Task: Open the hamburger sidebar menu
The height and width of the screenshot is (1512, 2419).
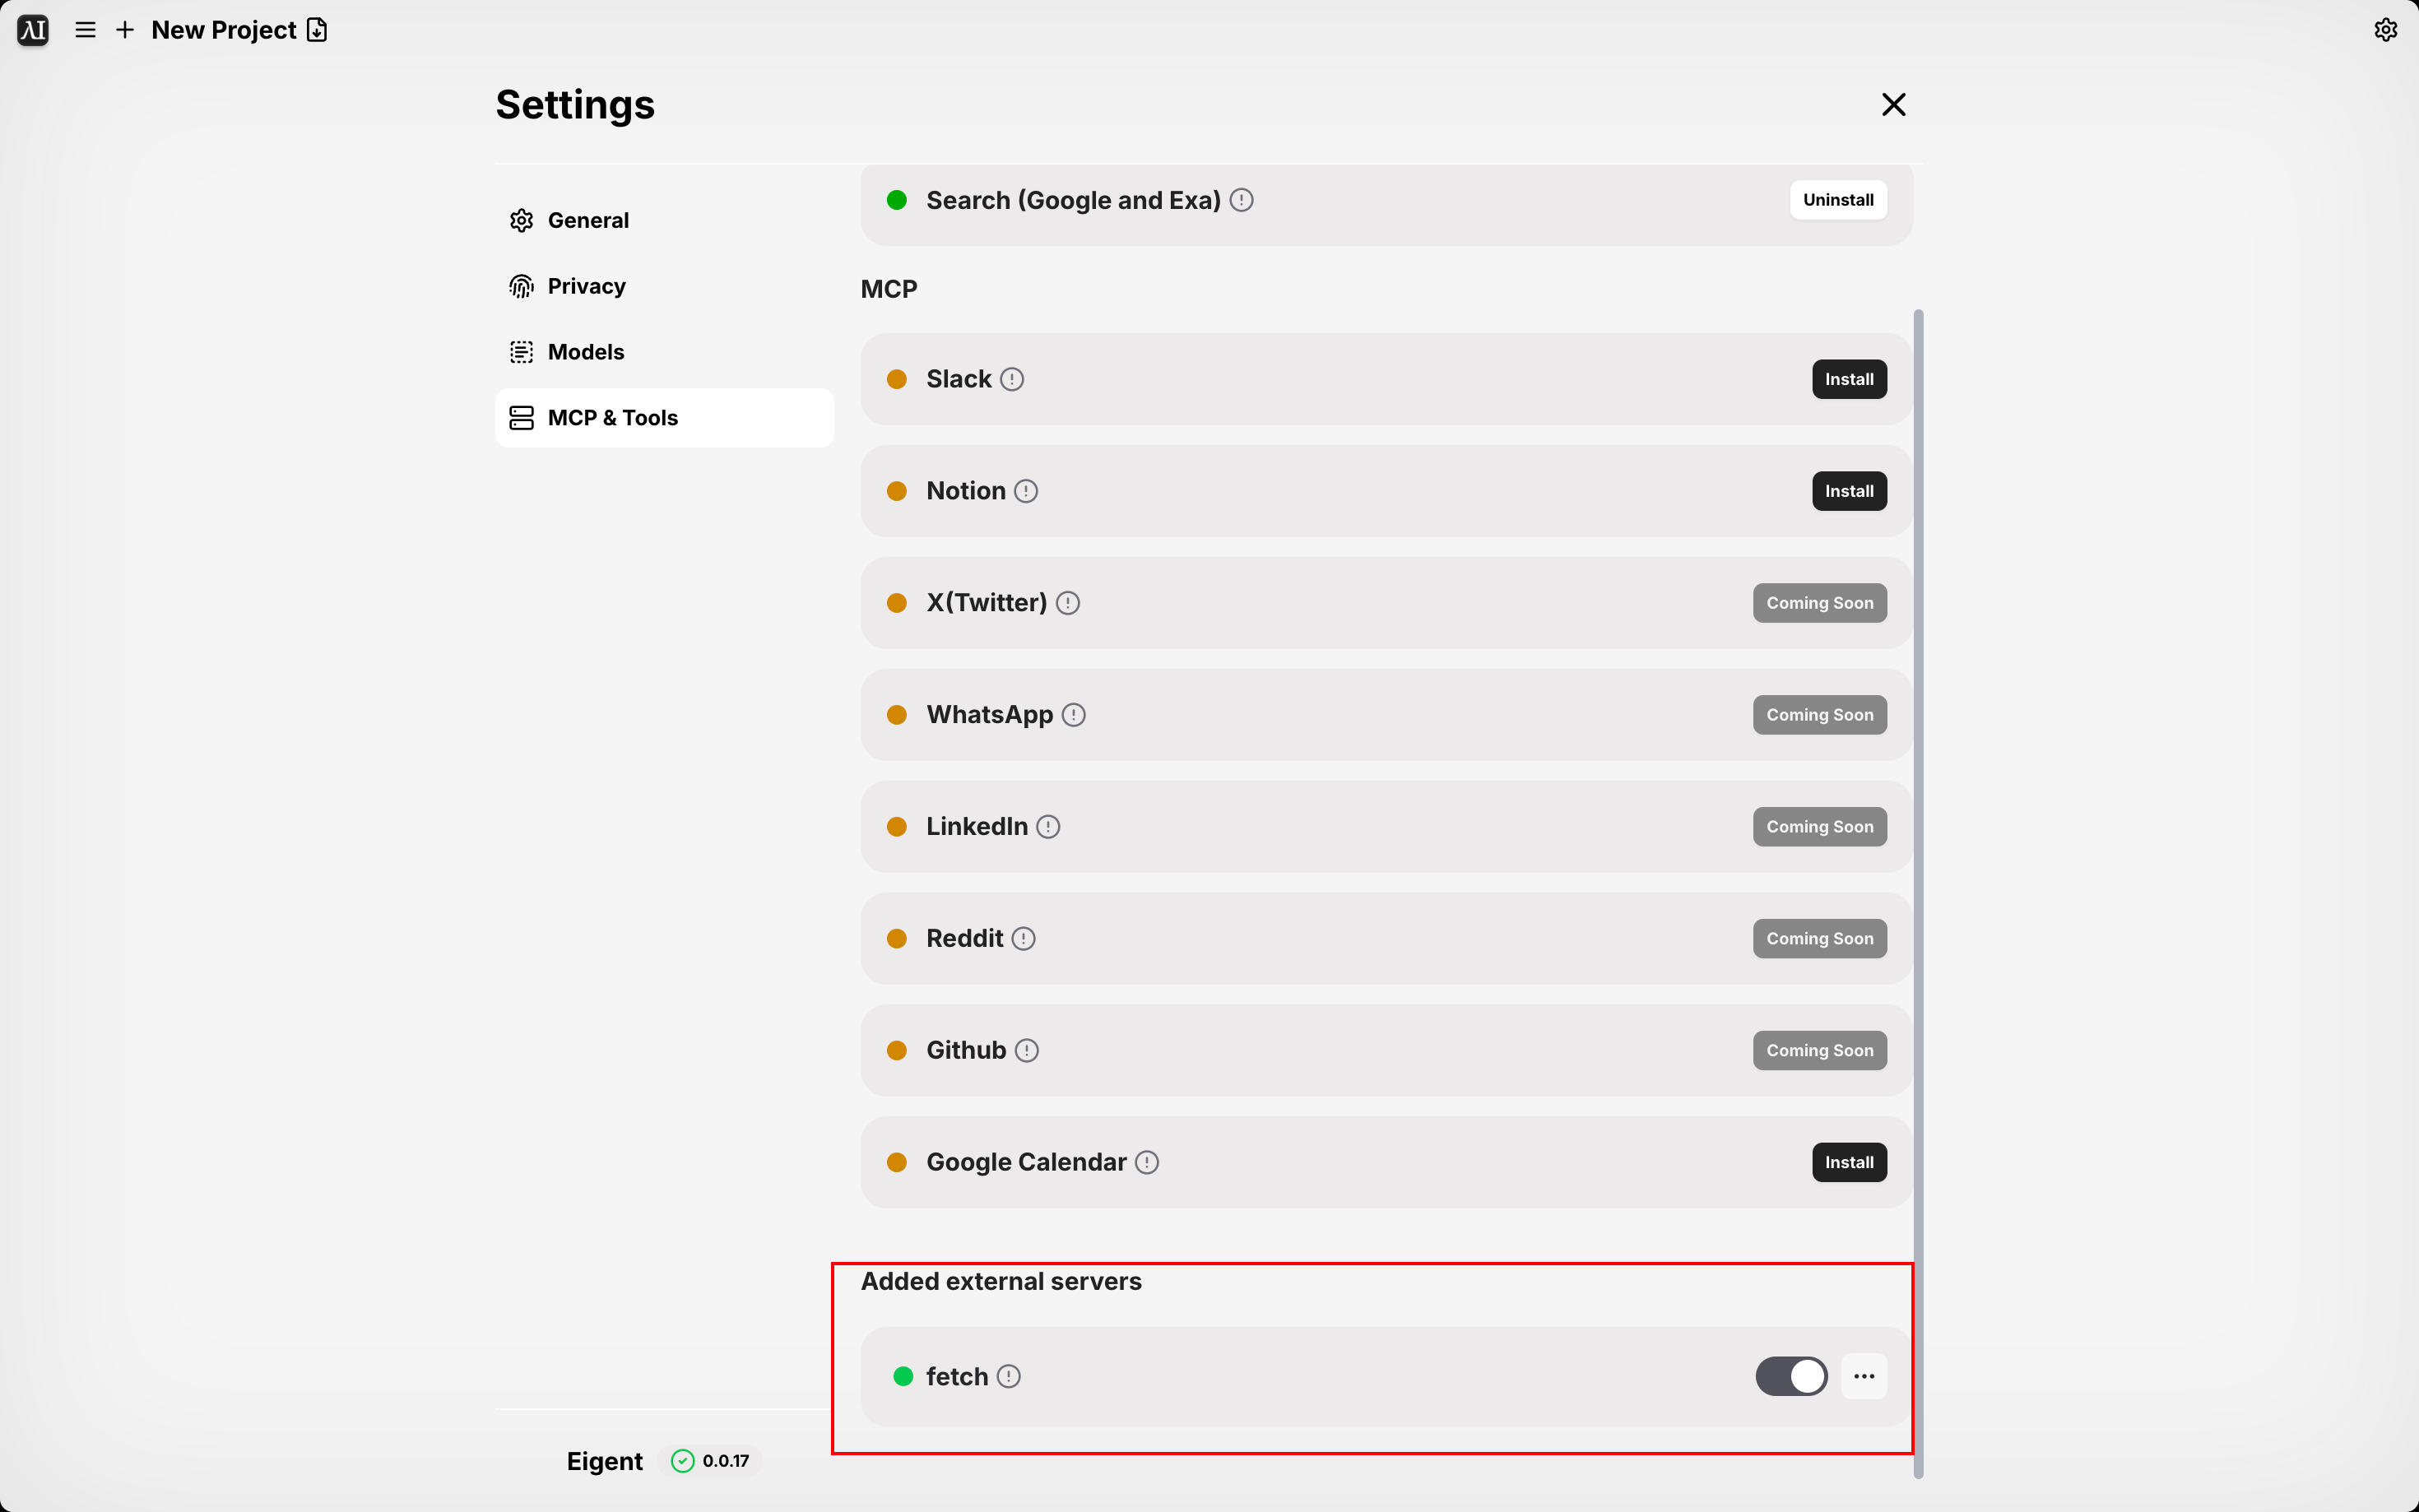Action: [x=86, y=30]
